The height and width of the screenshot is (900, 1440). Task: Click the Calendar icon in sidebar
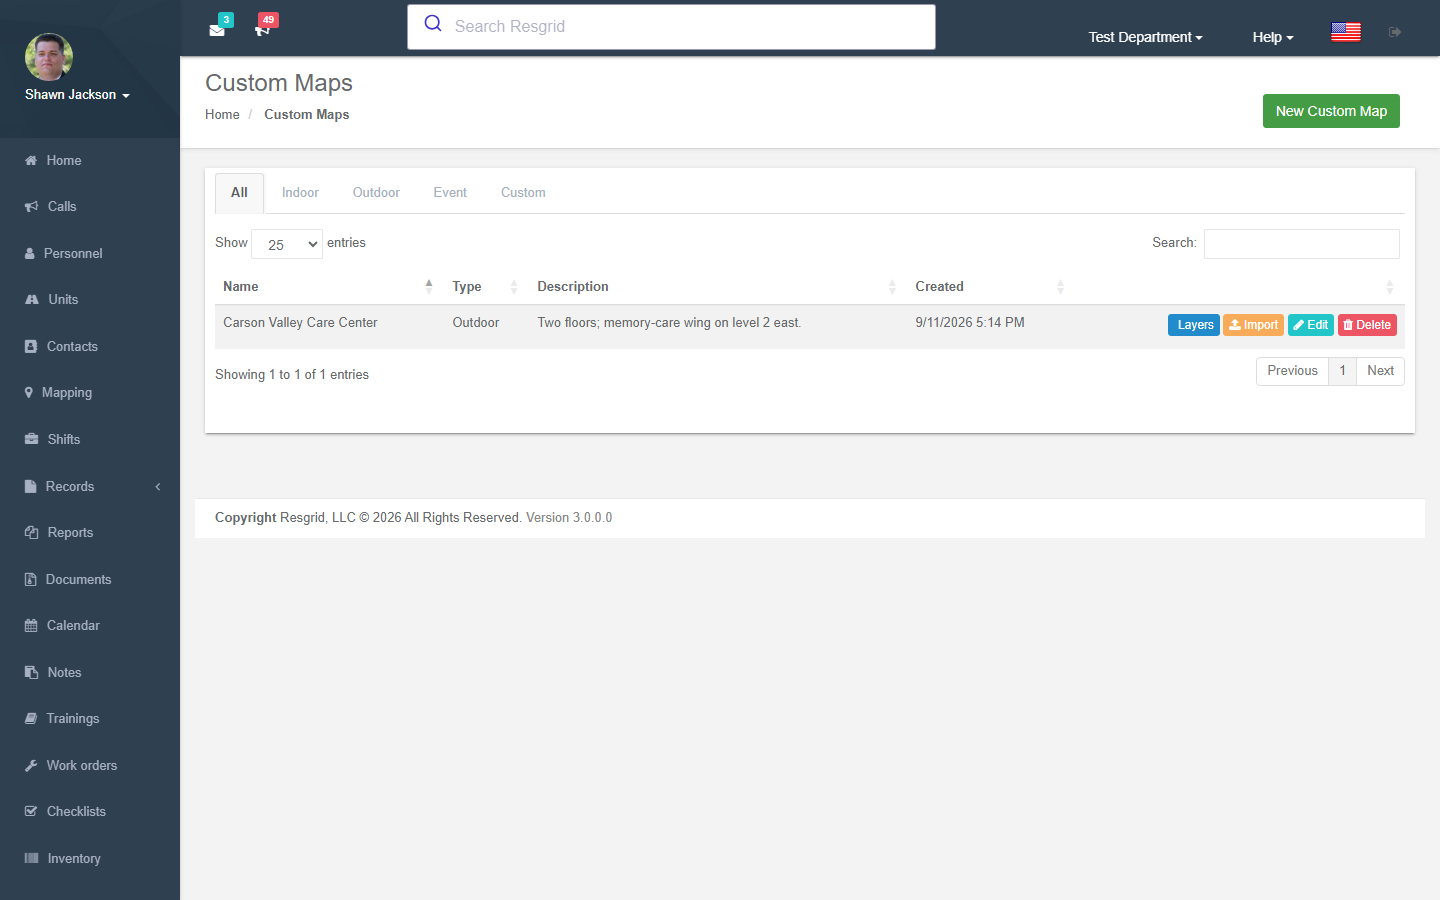click(31, 626)
